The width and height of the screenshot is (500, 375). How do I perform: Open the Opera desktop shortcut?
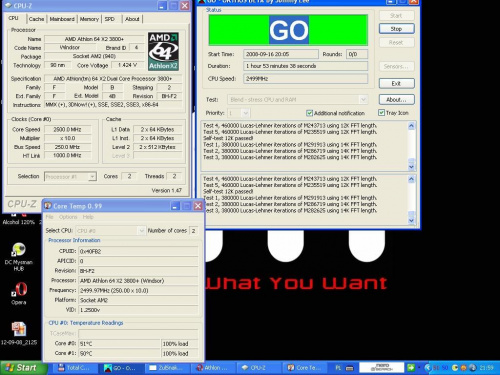coord(19,293)
